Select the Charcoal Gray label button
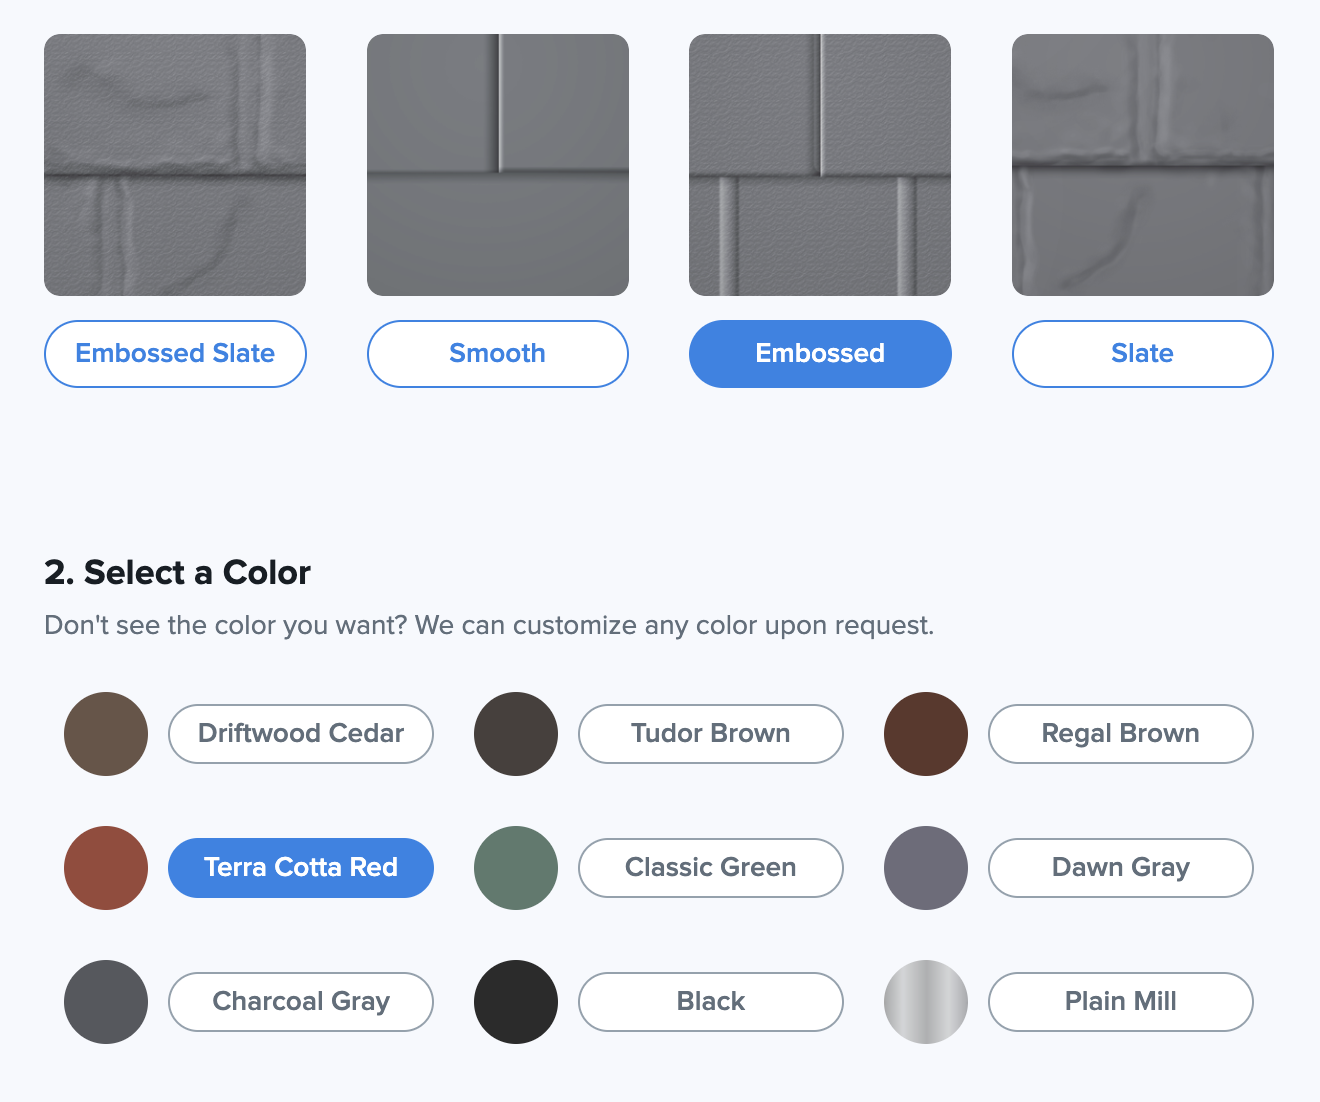This screenshot has width=1320, height=1102. click(x=301, y=1002)
